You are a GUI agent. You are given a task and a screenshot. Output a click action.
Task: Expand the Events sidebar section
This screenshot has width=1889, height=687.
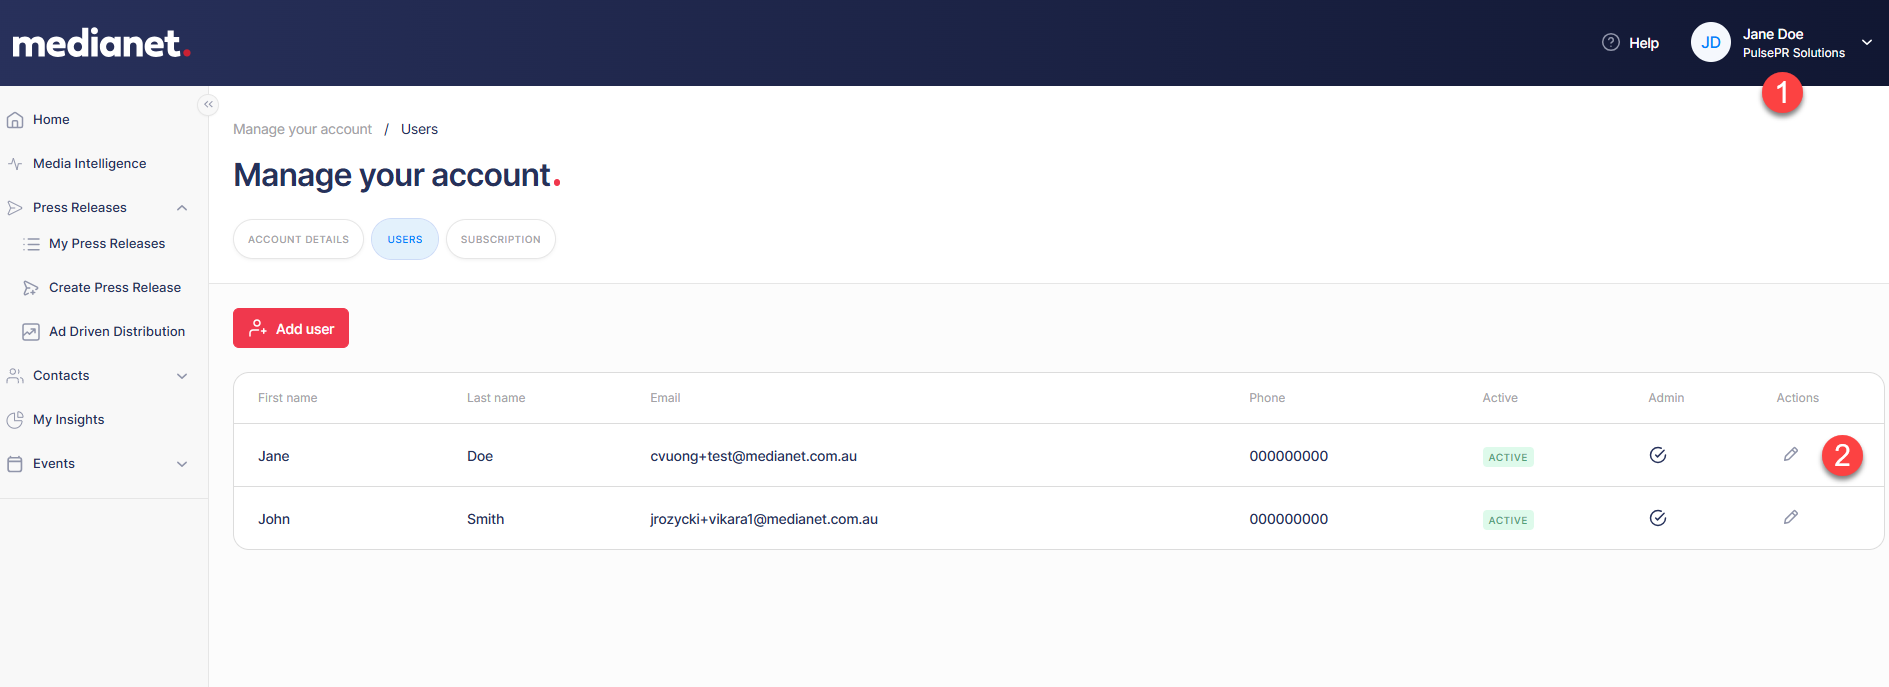[182, 464]
